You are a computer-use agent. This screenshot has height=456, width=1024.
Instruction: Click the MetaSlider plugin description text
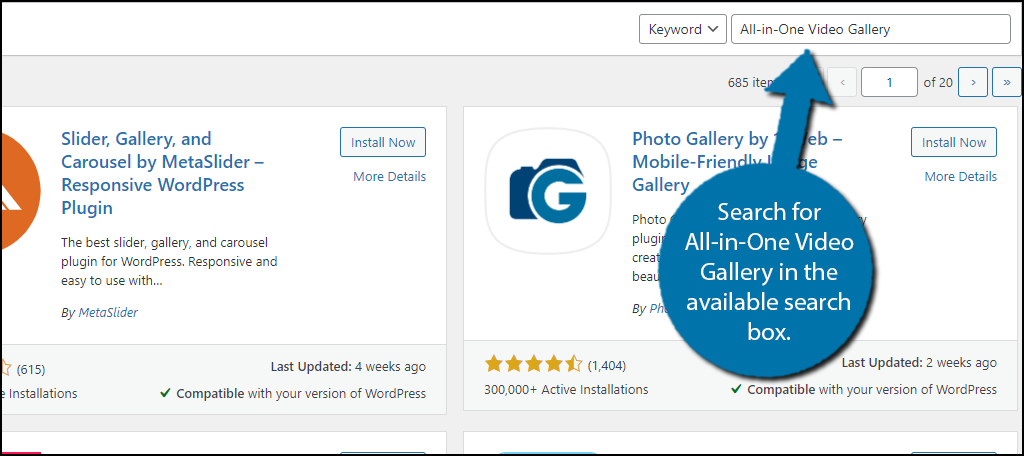click(x=169, y=262)
